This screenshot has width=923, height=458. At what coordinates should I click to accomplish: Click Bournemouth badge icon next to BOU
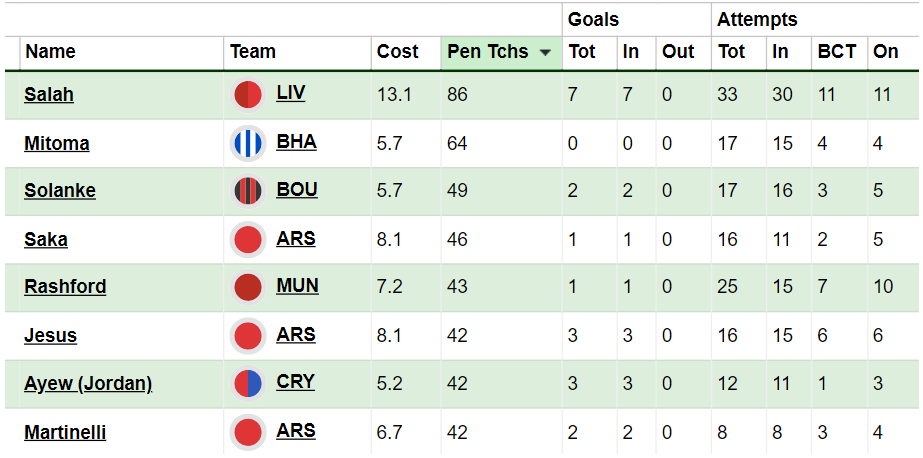coord(248,191)
